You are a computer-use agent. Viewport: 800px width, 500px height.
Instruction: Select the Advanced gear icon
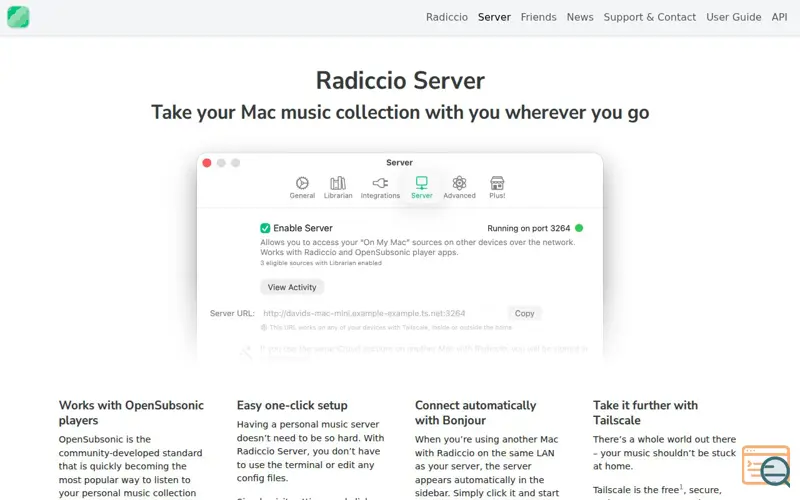tap(459, 183)
